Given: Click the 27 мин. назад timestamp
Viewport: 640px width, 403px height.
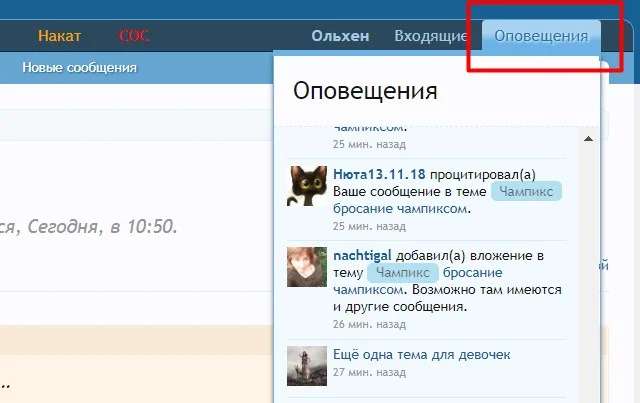Looking at the screenshot, I should (x=369, y=372).
